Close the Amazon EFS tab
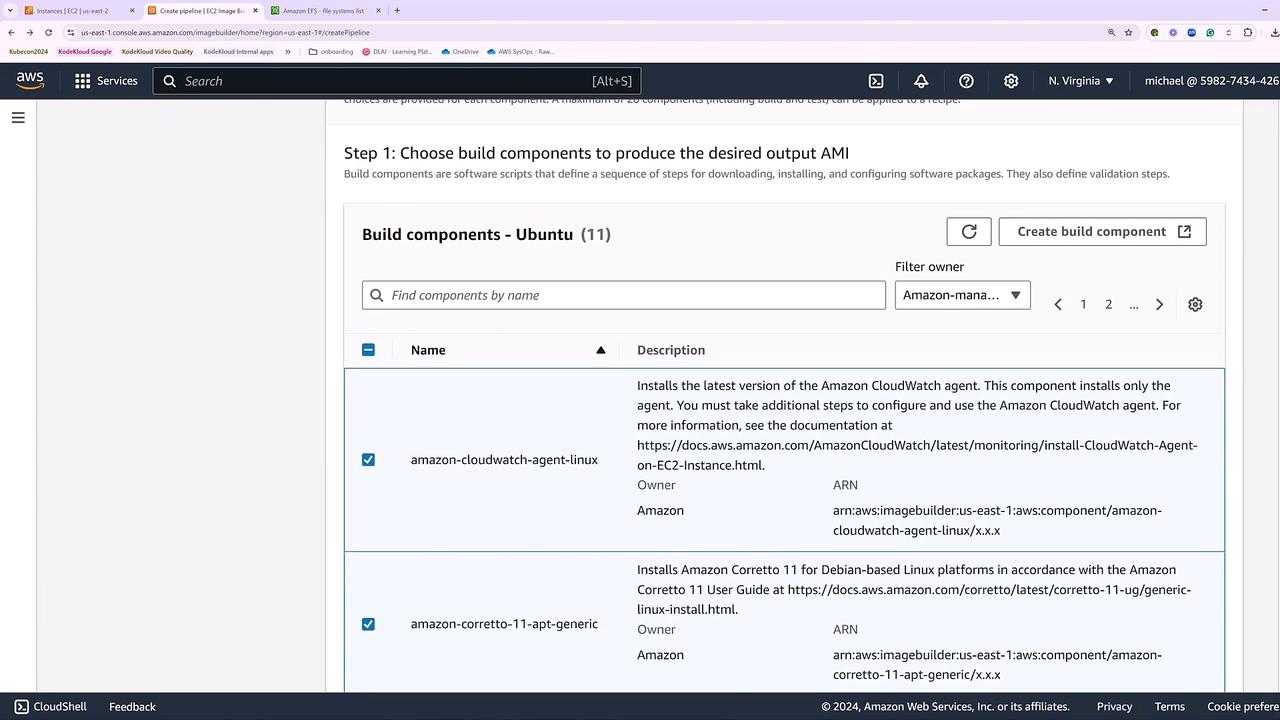The height and width of the screenshot is (720, 1280). coord(380,11)
